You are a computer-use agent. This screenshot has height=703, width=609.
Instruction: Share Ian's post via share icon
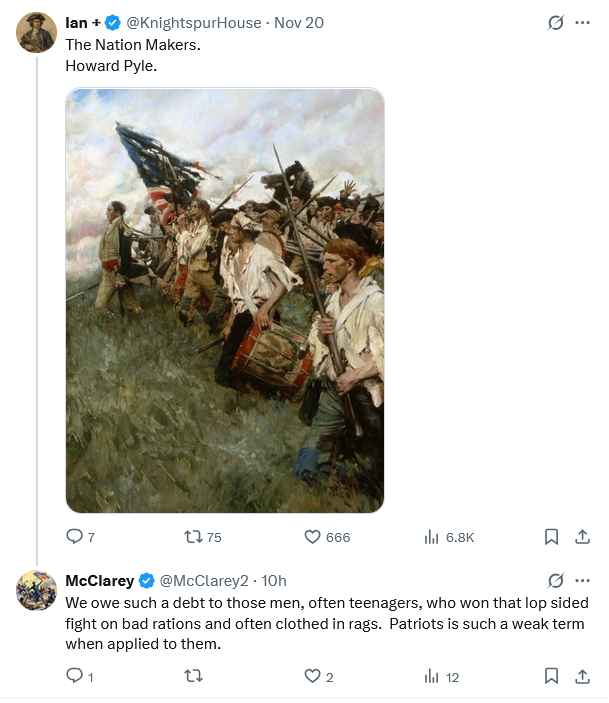[582, 536]
